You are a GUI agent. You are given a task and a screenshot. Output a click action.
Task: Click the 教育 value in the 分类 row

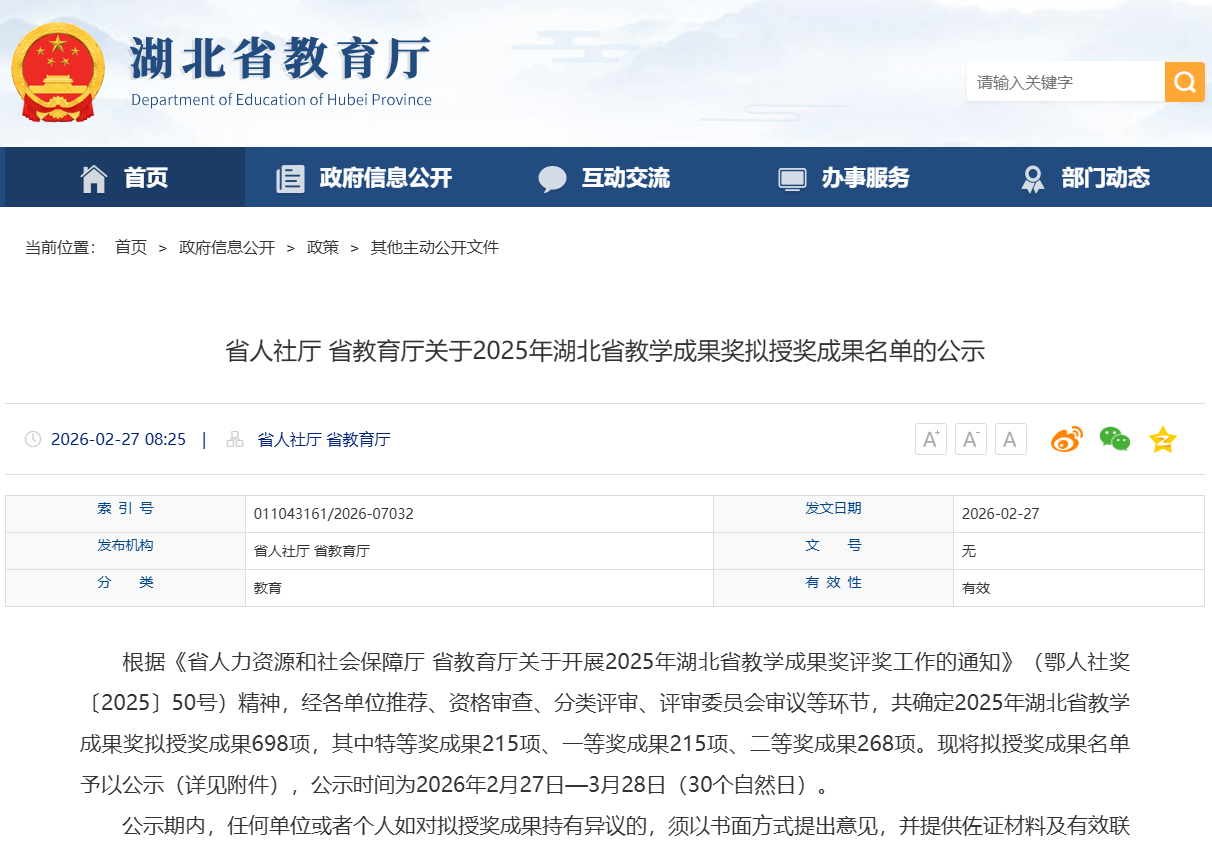pos(268,588)
